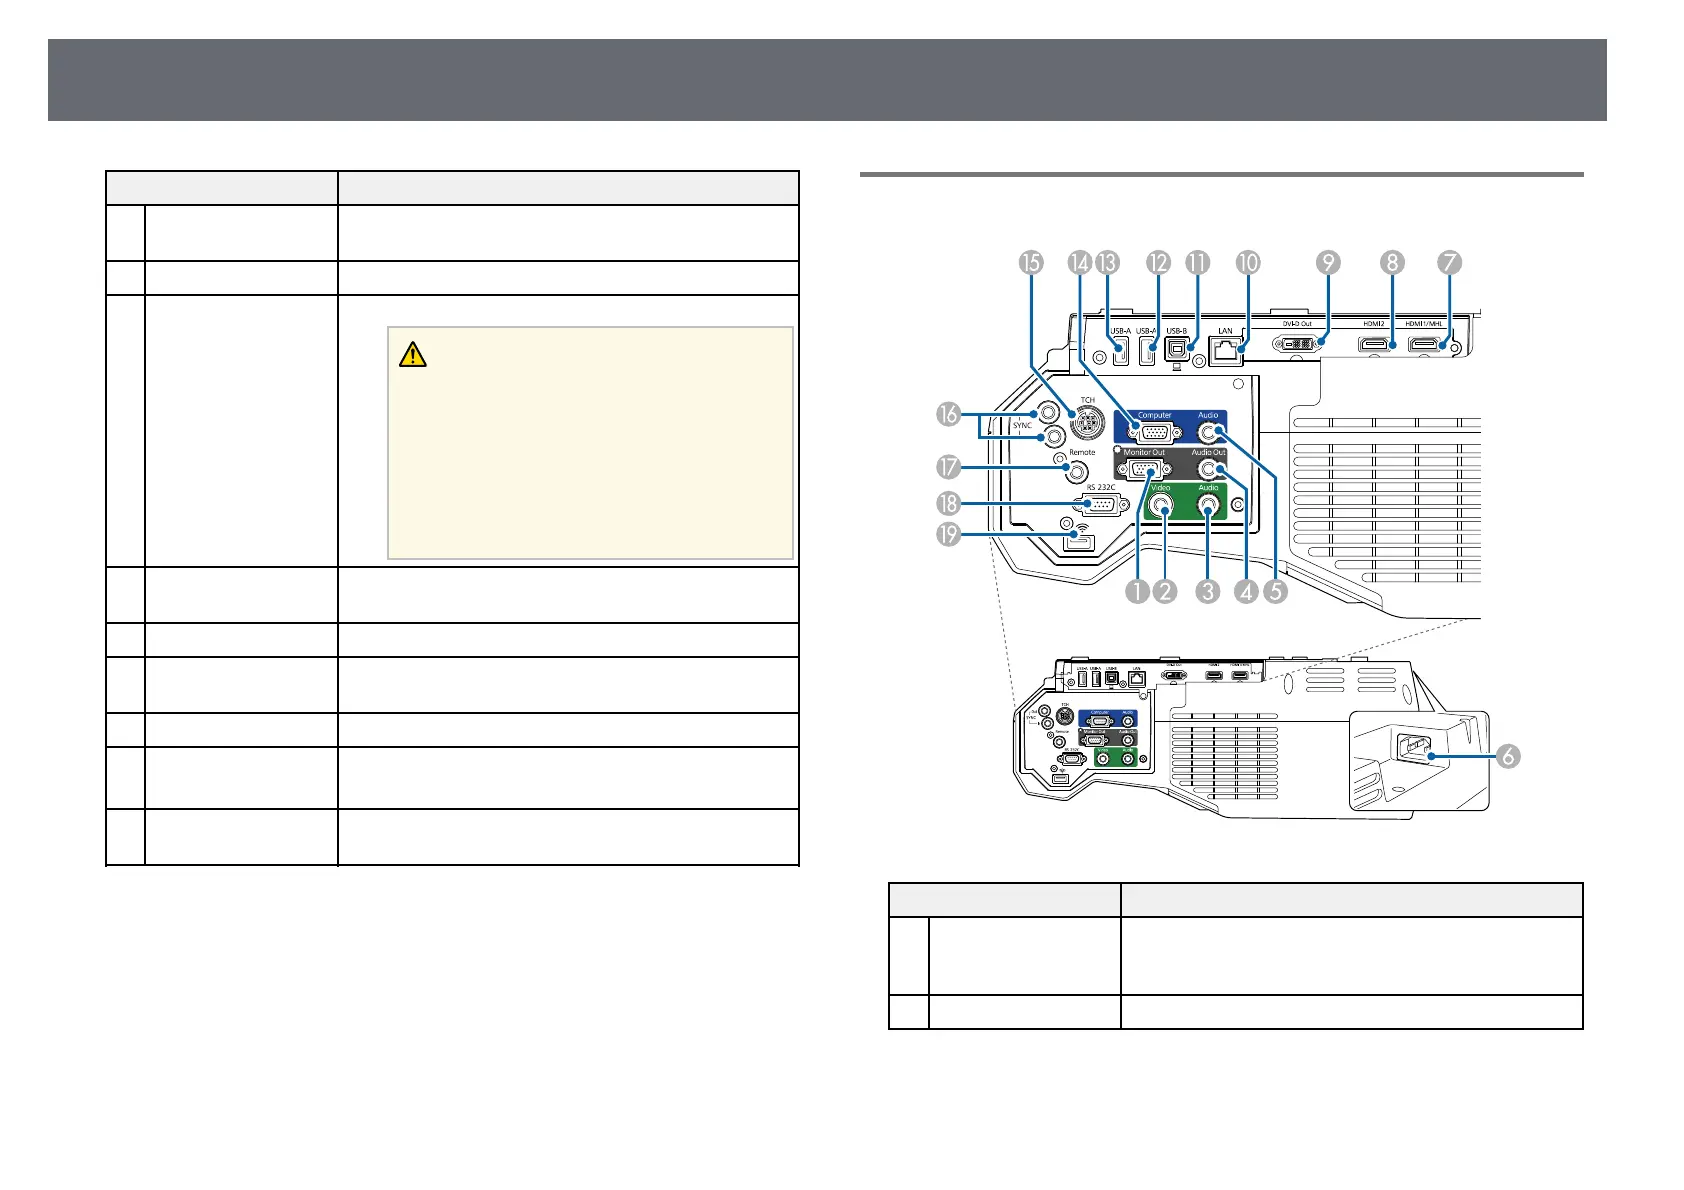The width and height of the screenshot is (1684, 1190).
Task: Click callout number 8
Action: 1392,262
